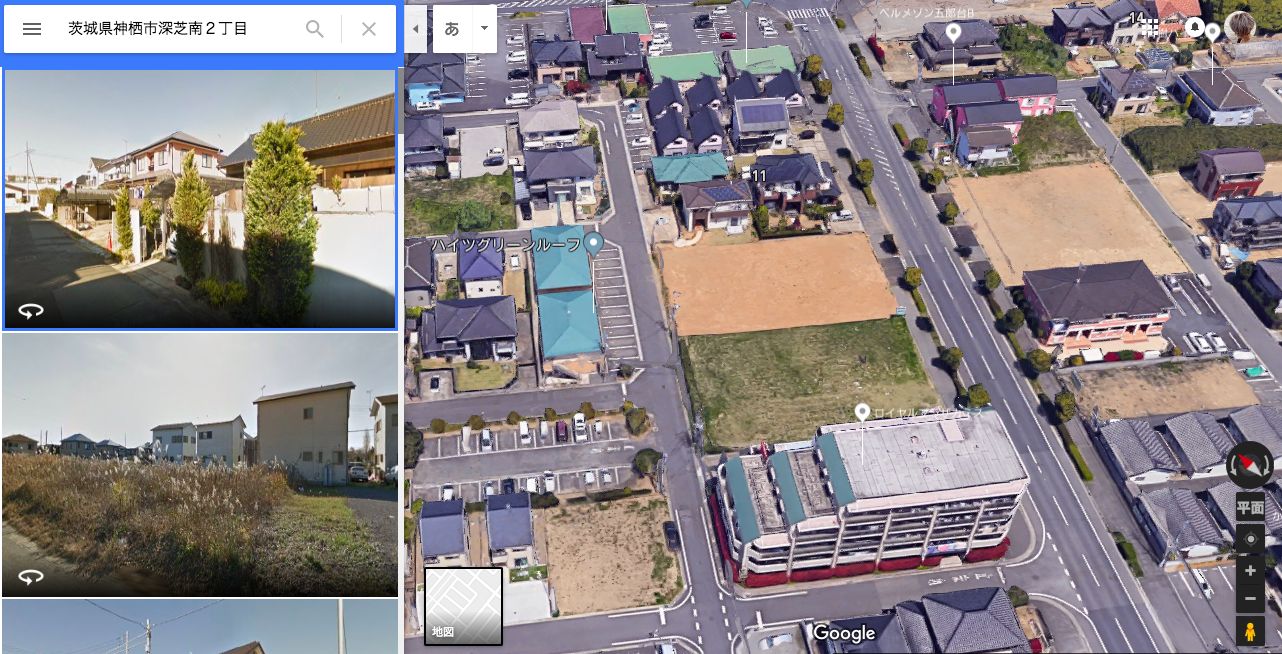The height and width of the screenshot is (654, 1282).
Task: Open the input method dropdown arrow
Action: 485,29
